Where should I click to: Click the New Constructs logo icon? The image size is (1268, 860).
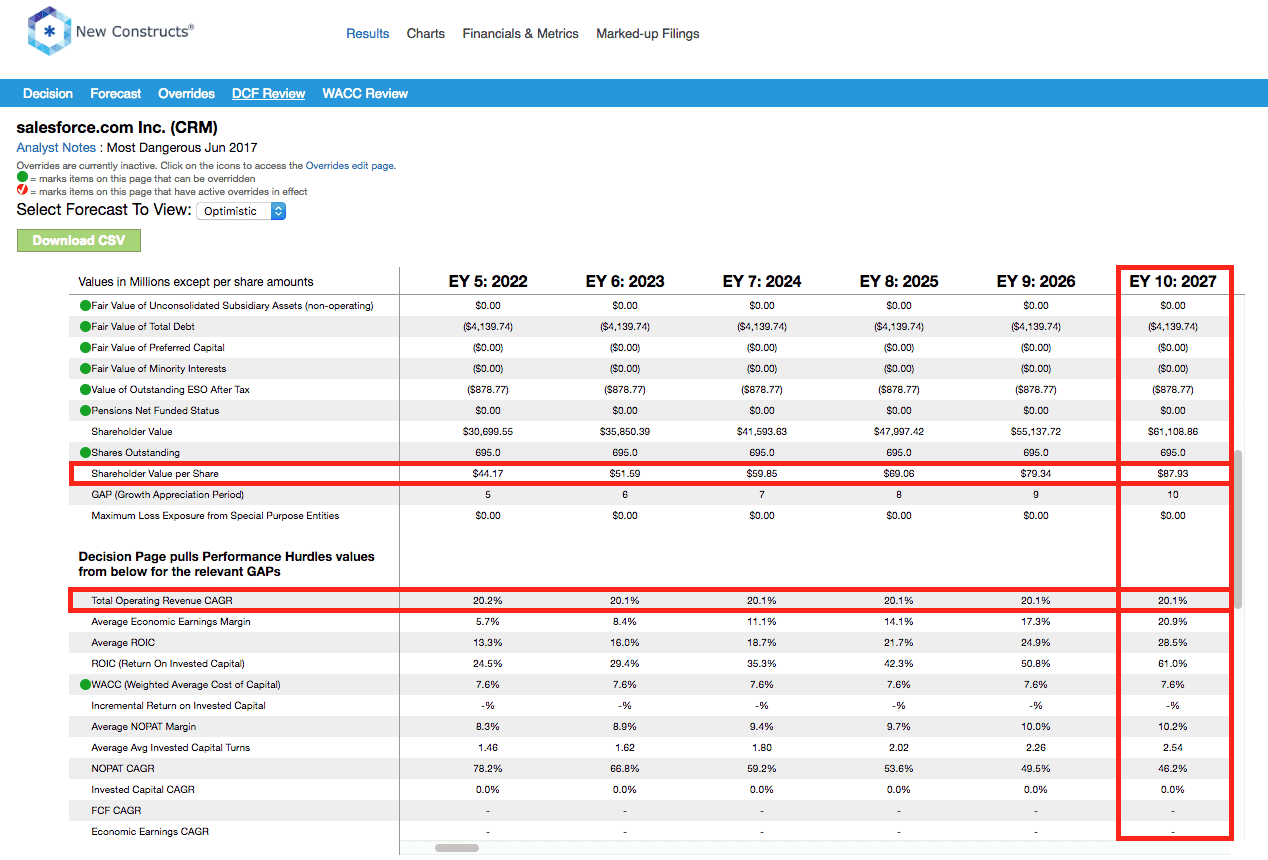click(x=48, y=32)
